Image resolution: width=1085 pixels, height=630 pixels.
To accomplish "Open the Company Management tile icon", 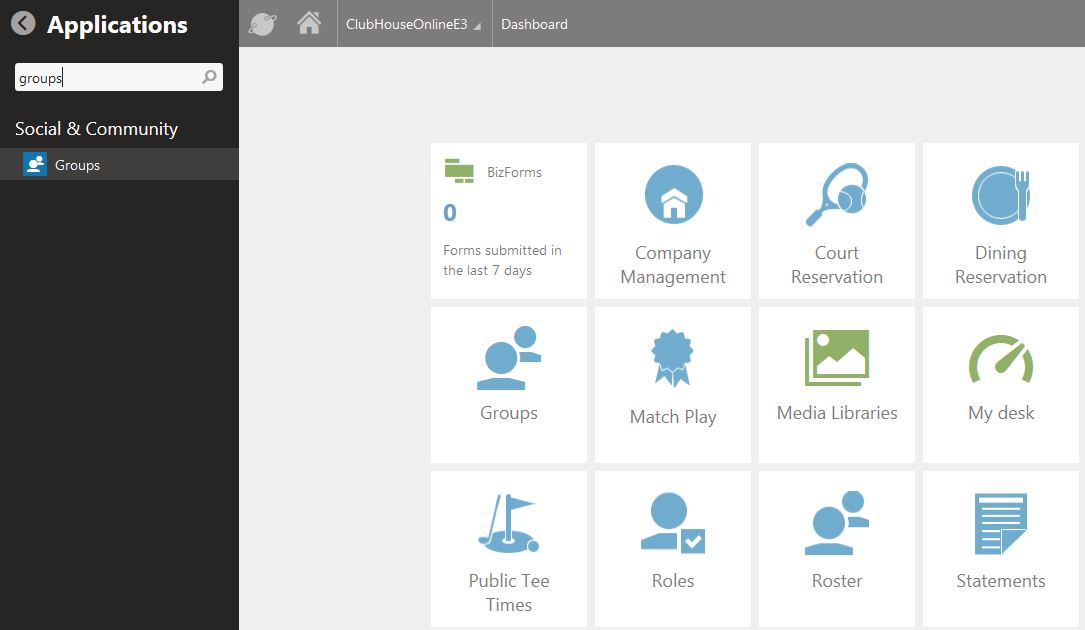I will coord(673,195).
